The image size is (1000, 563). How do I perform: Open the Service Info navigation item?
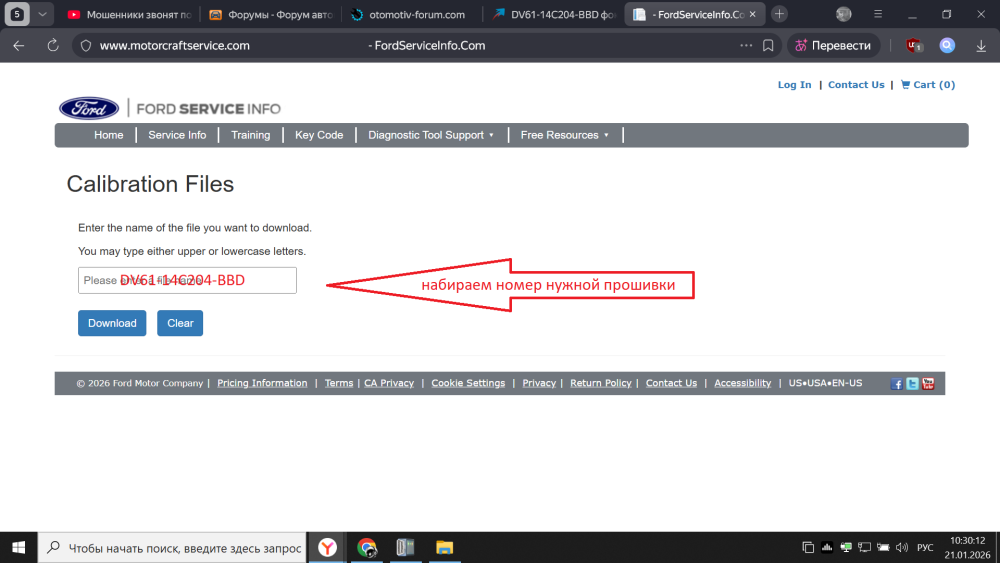[177, 135]
